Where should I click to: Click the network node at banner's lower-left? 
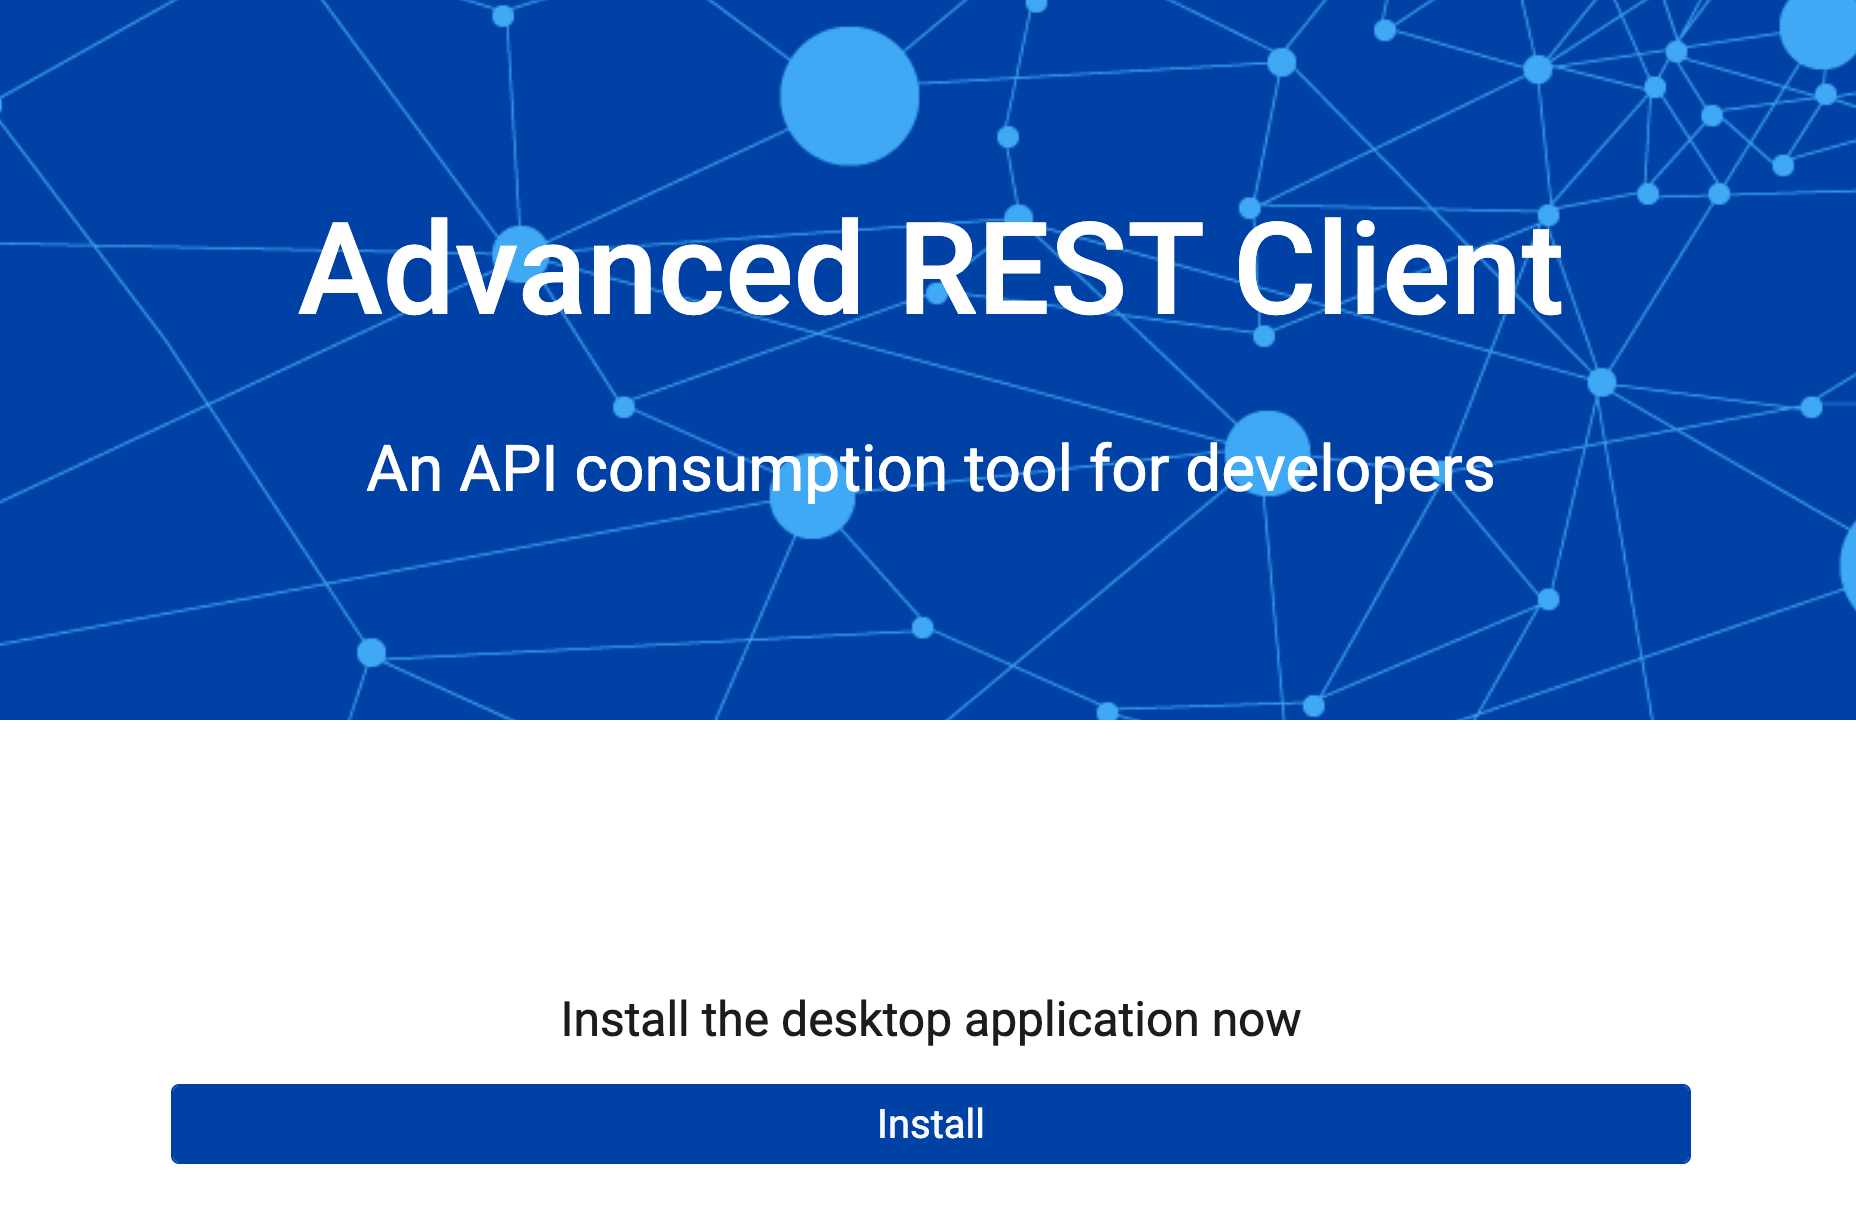[x=371, y=653]
